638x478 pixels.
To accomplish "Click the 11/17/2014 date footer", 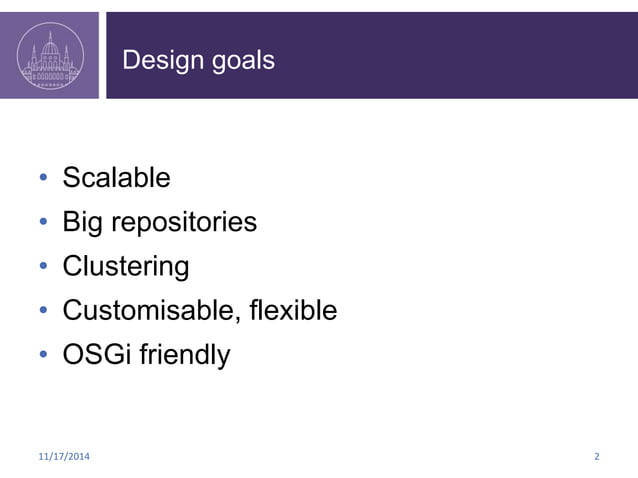I will 64,456.
